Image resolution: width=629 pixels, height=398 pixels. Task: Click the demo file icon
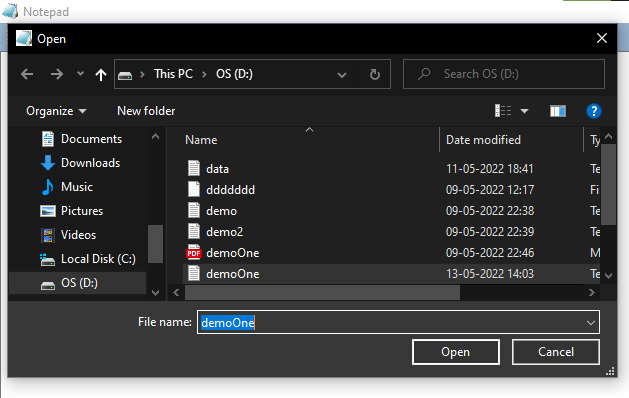(x=194, y=210)
